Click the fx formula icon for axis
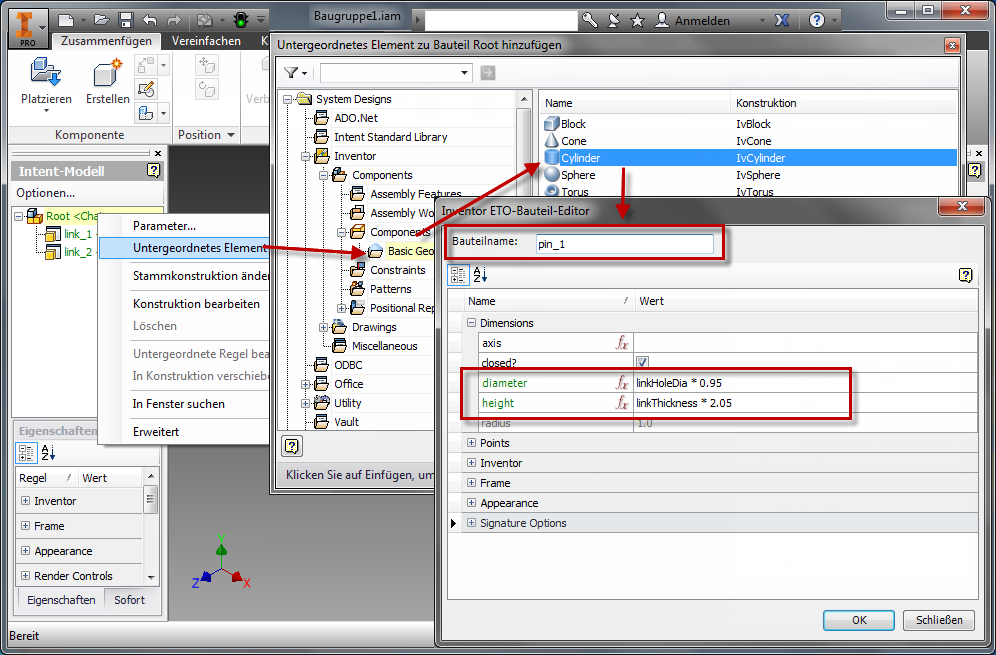 (x=622, y=343)
